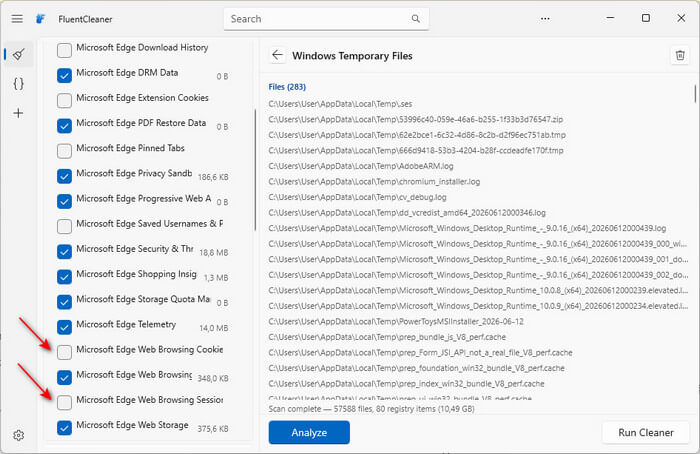Click the Windows Temporary Files title
The width and height of the screenshot is (700, 454).
pyautogui.click(x=352, y=56)
